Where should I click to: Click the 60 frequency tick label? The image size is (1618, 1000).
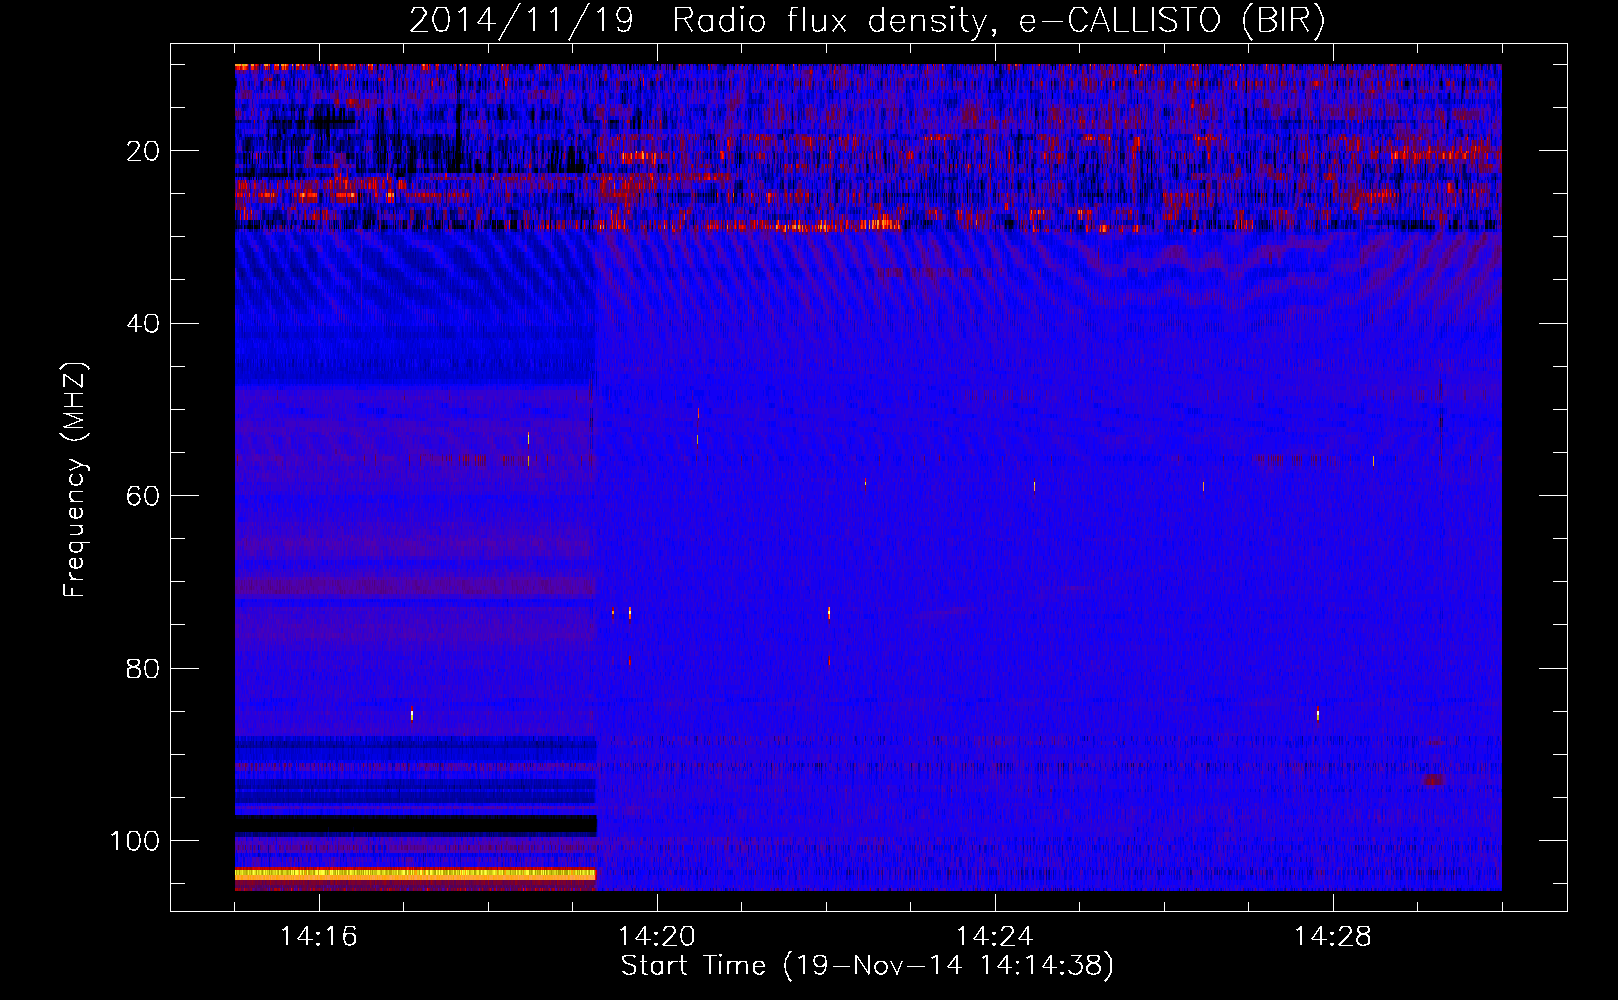143,496
